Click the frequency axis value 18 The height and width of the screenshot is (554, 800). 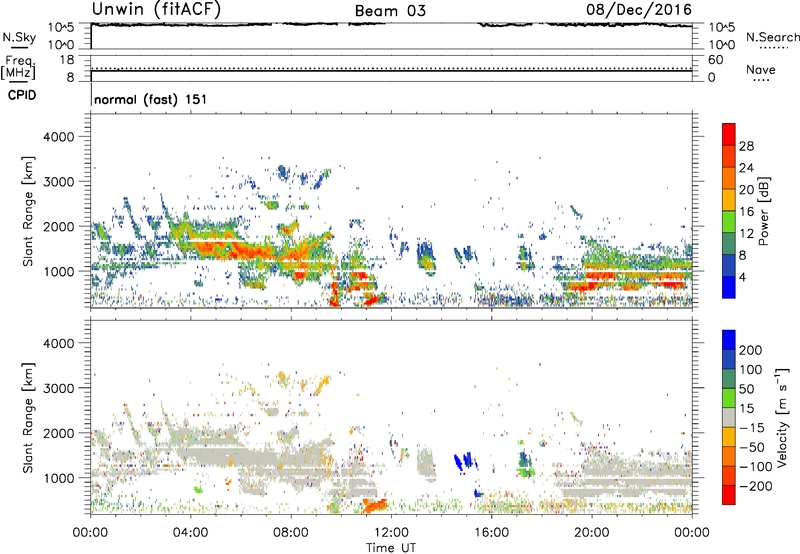click(x=67, y=60)
